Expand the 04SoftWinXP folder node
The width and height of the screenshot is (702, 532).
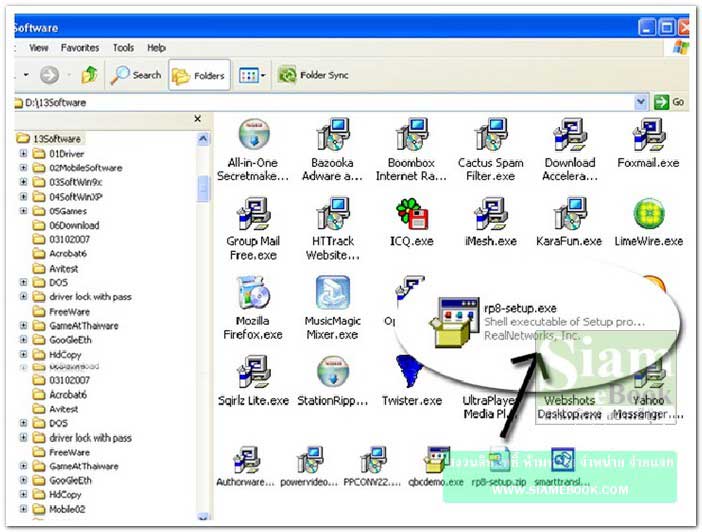tap(23, 196)
